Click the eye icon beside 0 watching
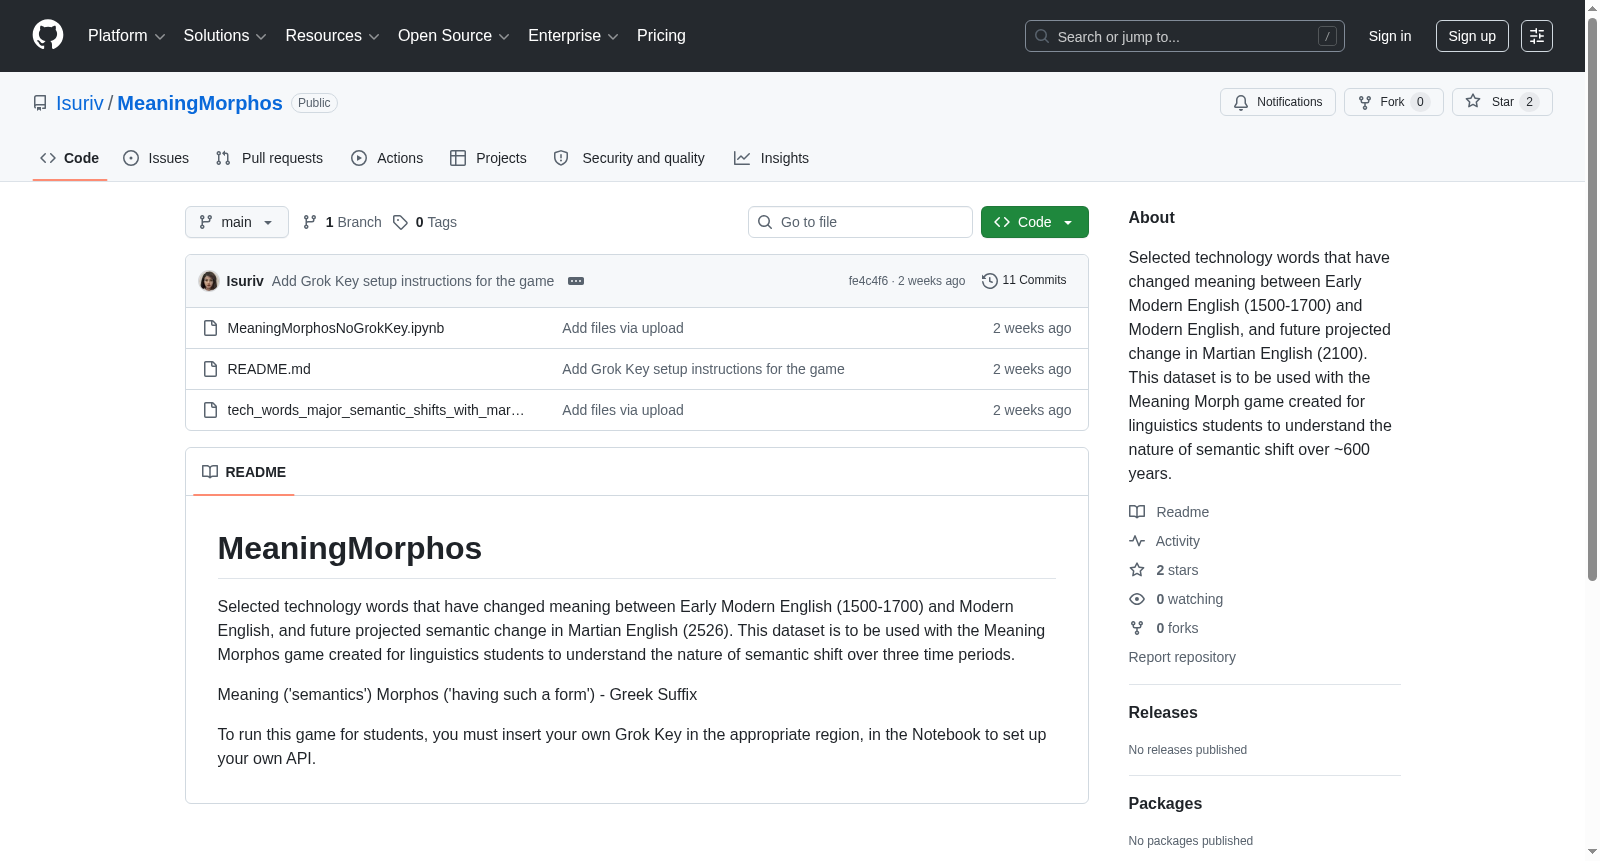Screen dimensions: 1600x861 (x=1137, y=599)
